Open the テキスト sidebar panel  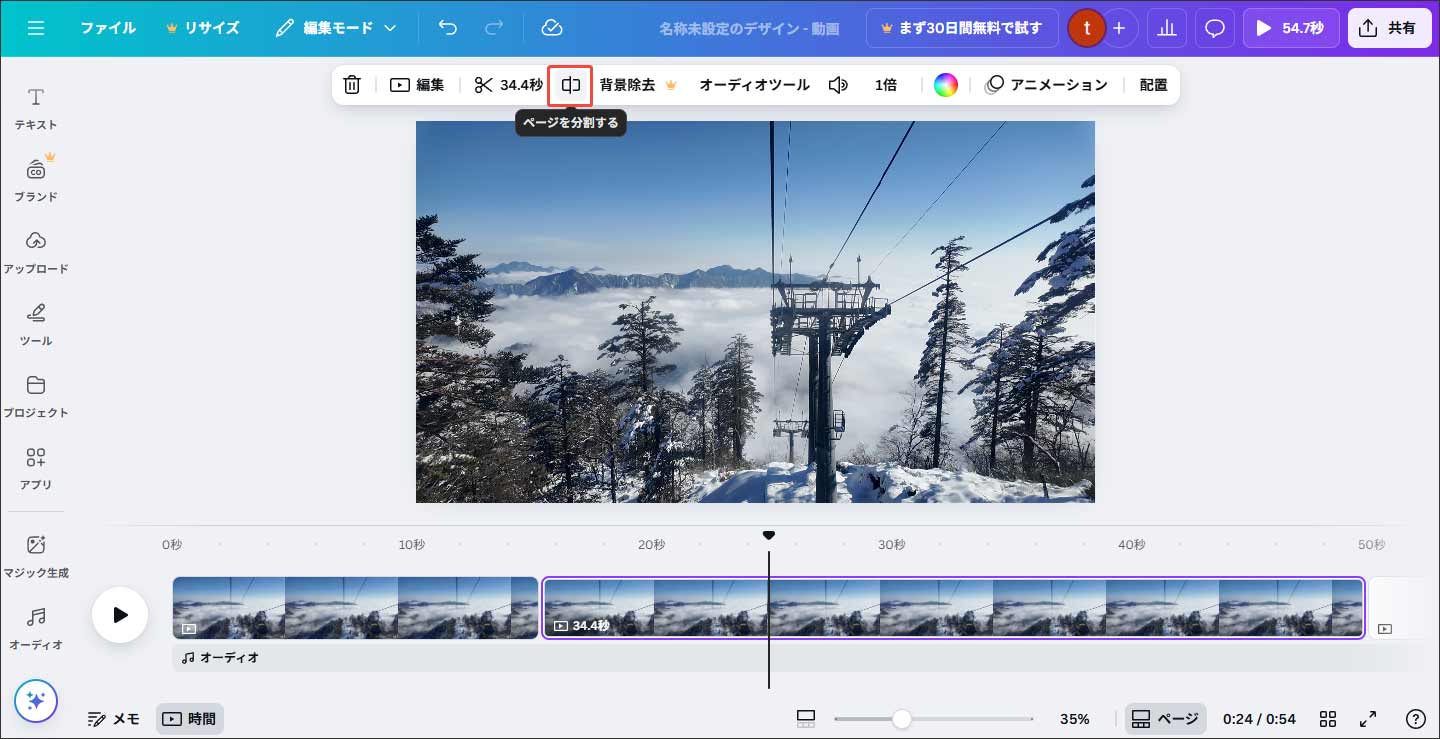(x=36, y=109)
